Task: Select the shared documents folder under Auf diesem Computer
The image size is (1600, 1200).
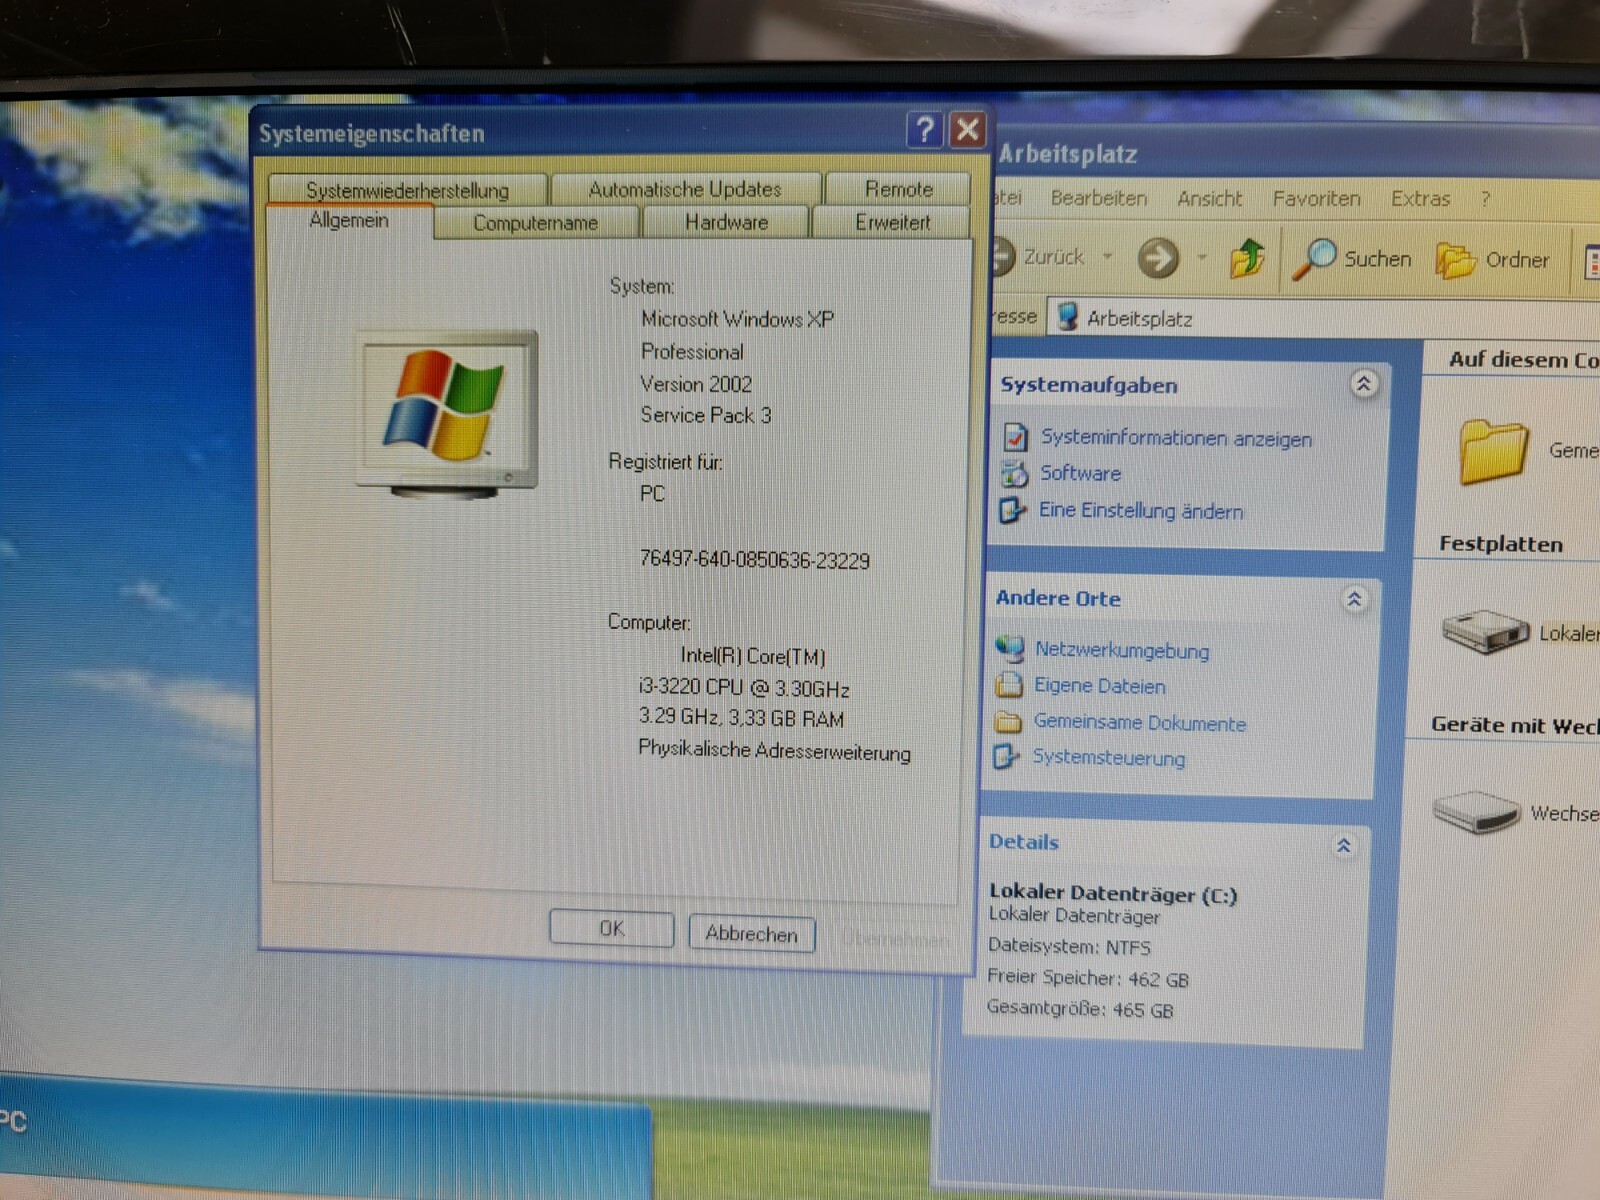Action: pos(1494,451)
